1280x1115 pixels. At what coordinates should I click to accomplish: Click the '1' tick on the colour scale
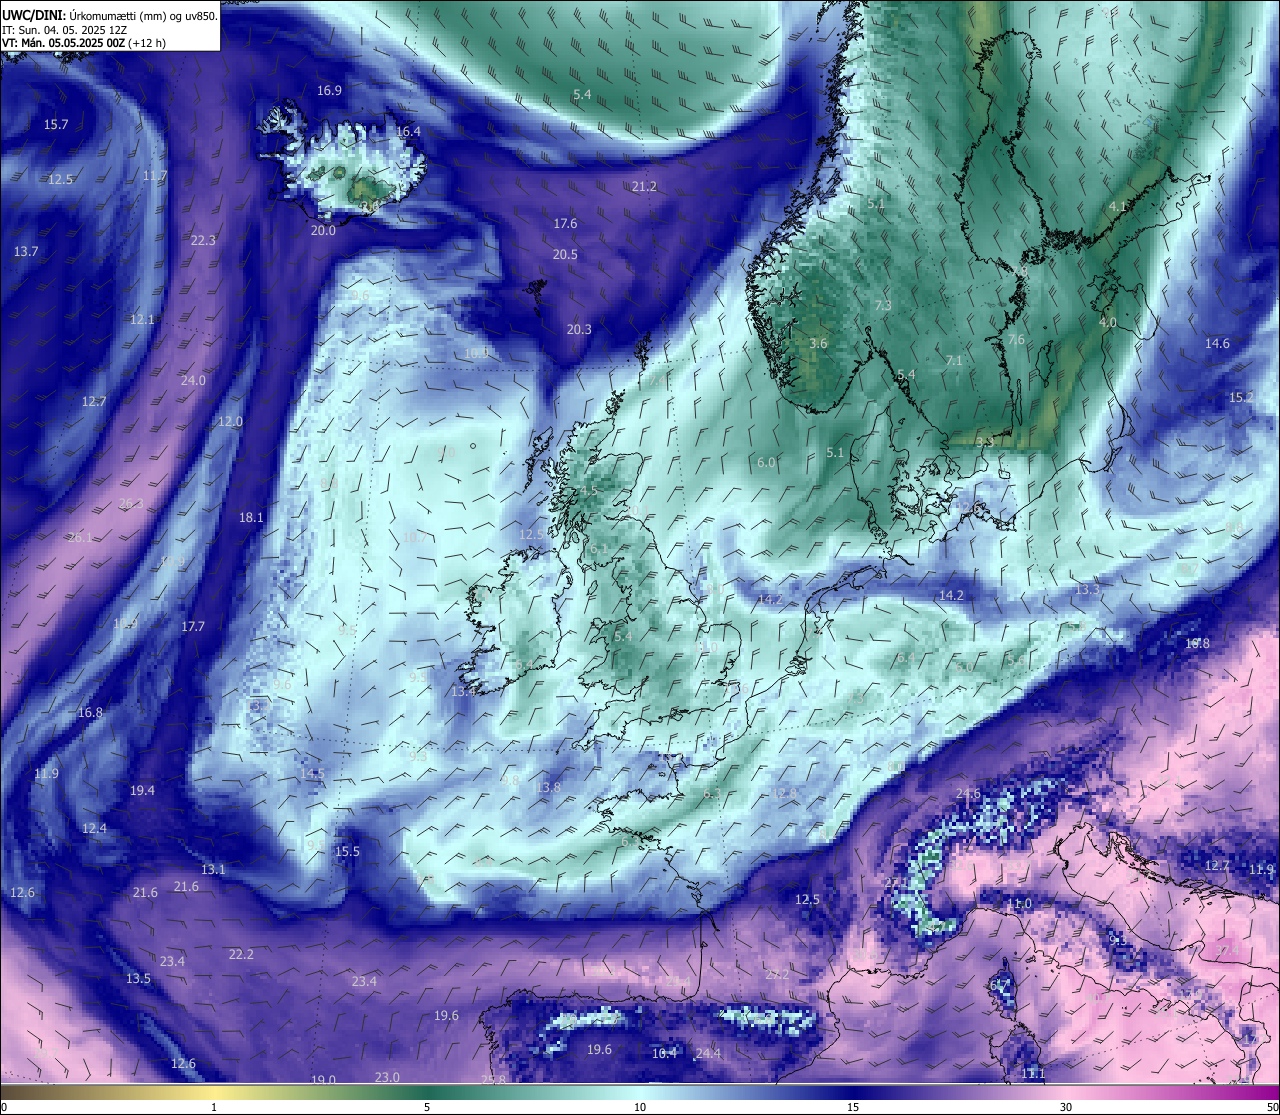coord(214,1107)
